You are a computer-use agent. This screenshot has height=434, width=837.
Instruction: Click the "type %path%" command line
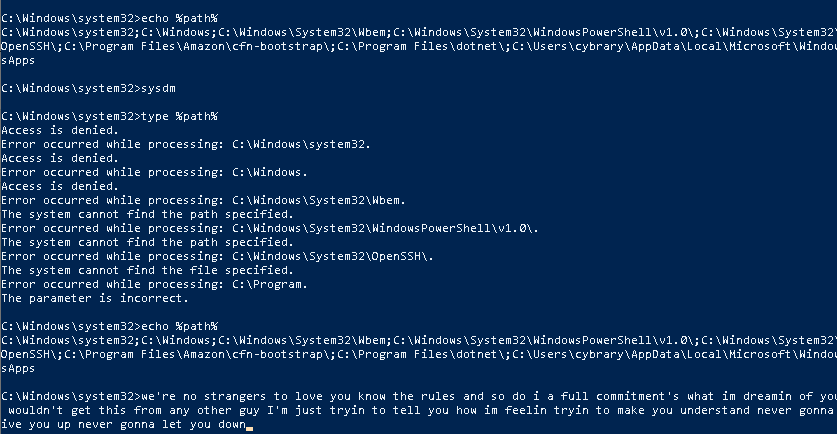[x=109, y=116]
